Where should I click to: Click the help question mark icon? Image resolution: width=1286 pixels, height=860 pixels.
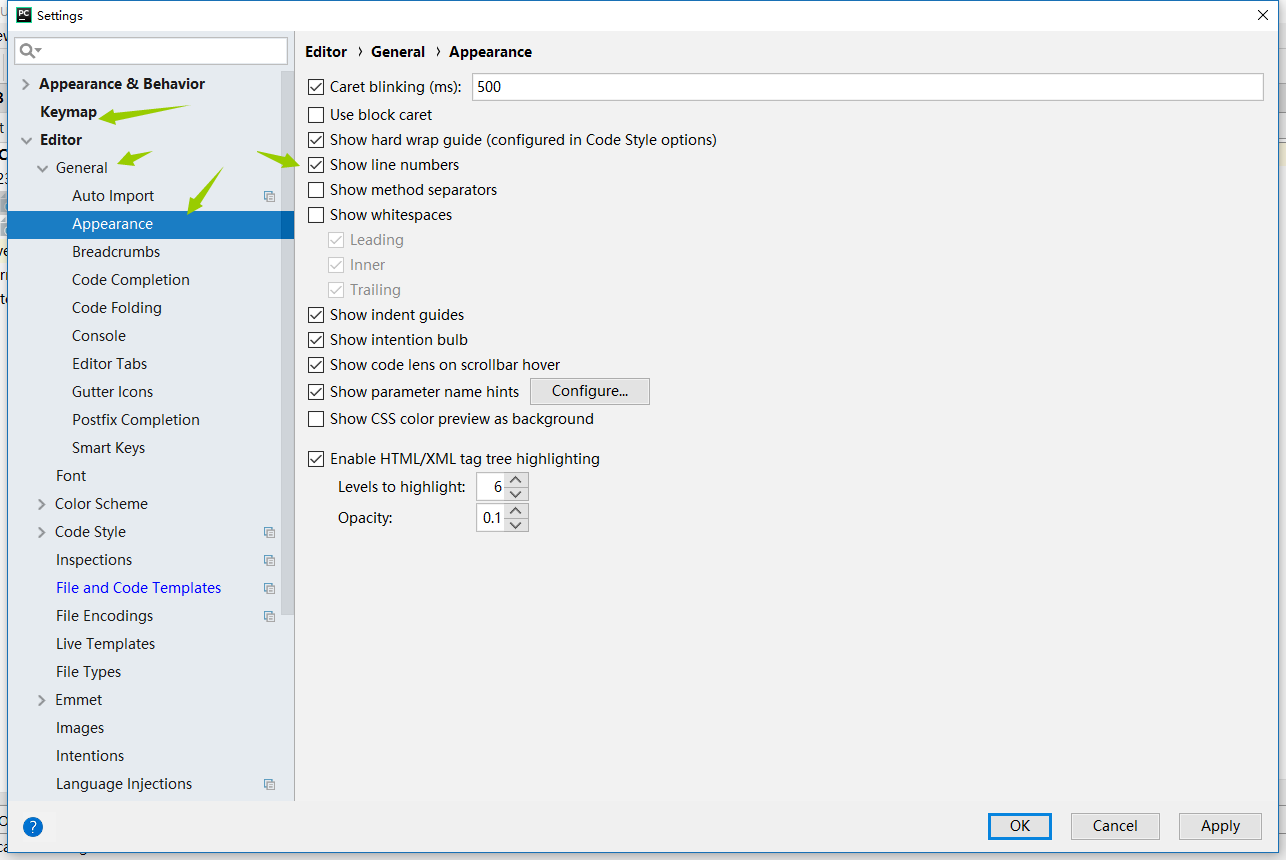click(x=33, y=827)
